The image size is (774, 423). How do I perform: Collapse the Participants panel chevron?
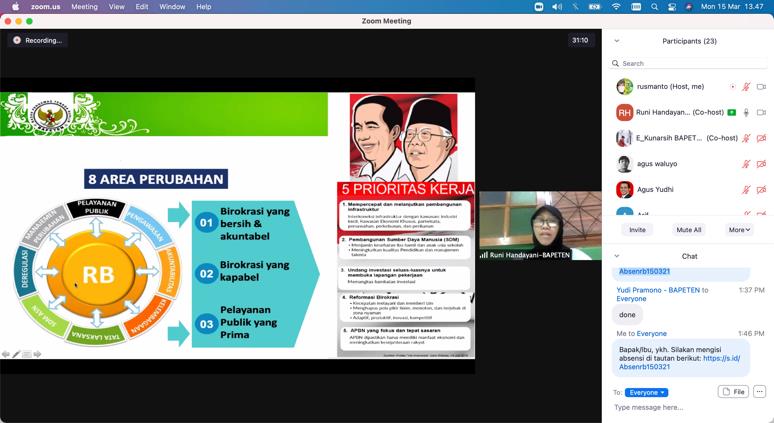point(617,41)
